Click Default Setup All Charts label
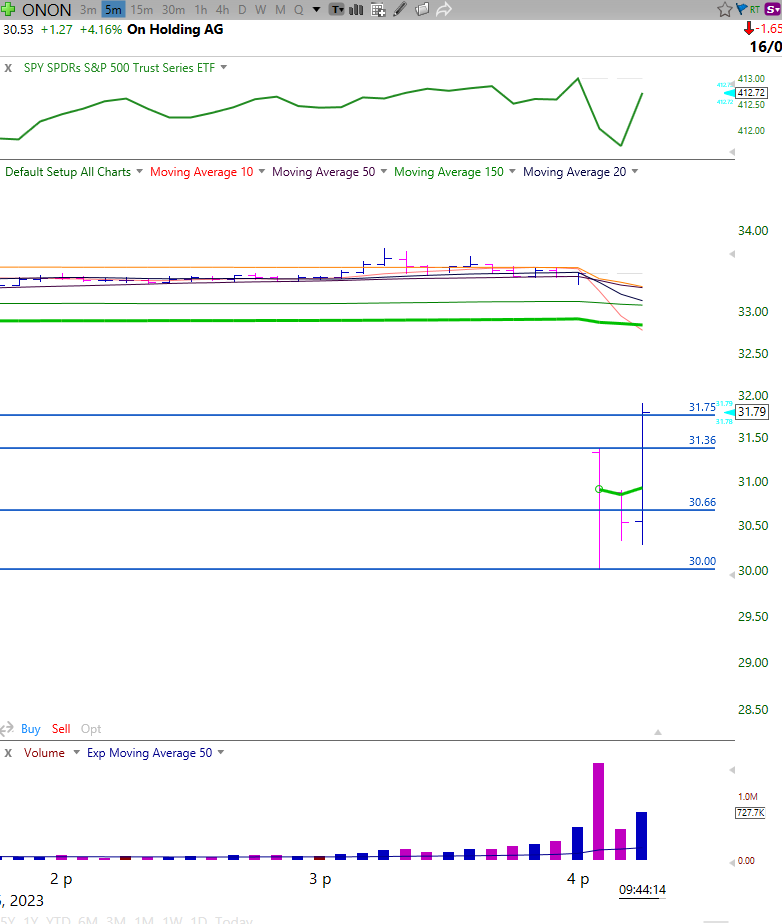 point(68,171)
